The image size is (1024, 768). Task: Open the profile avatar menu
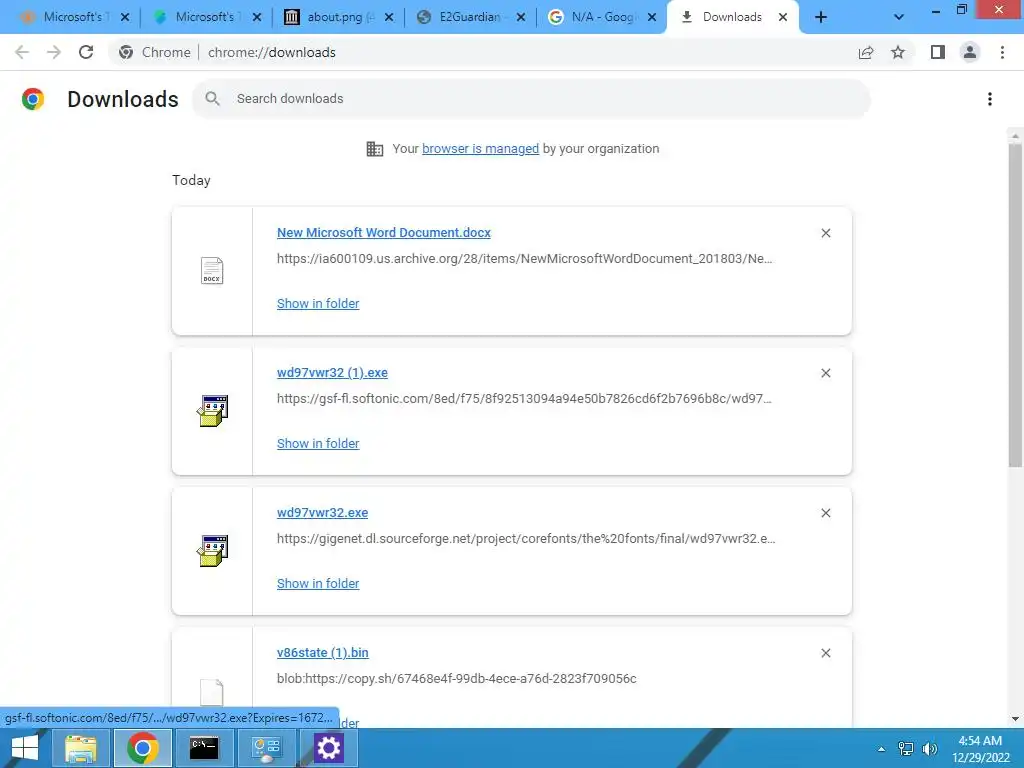[970, 52]
